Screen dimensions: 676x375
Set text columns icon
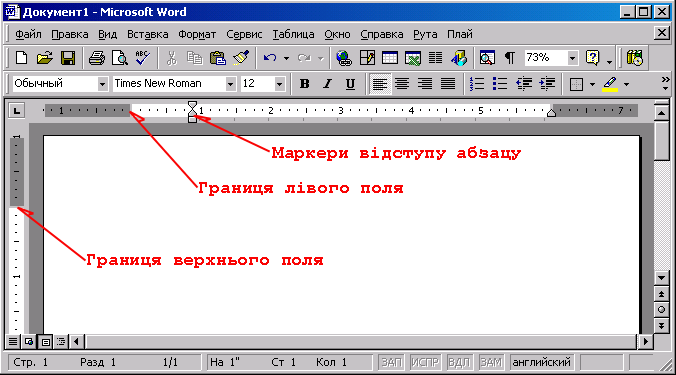(x=435, y=58)
